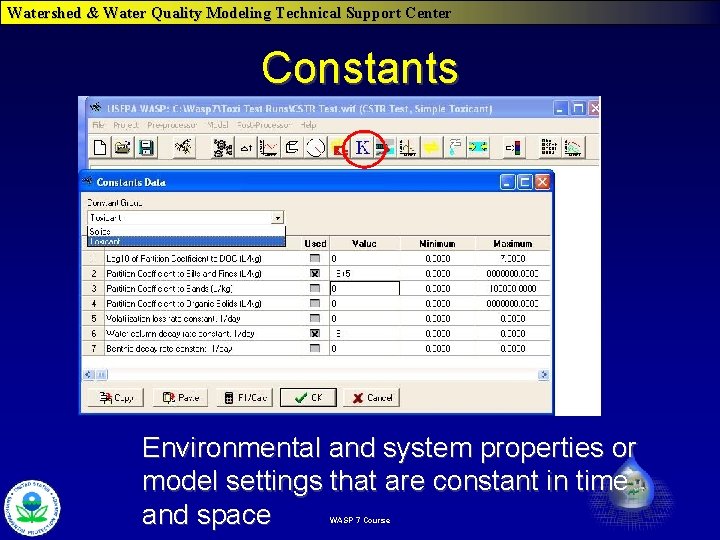Click row label 'Volatilization loss rate constant'
The image size is (720, 540).
coord(173,318)
